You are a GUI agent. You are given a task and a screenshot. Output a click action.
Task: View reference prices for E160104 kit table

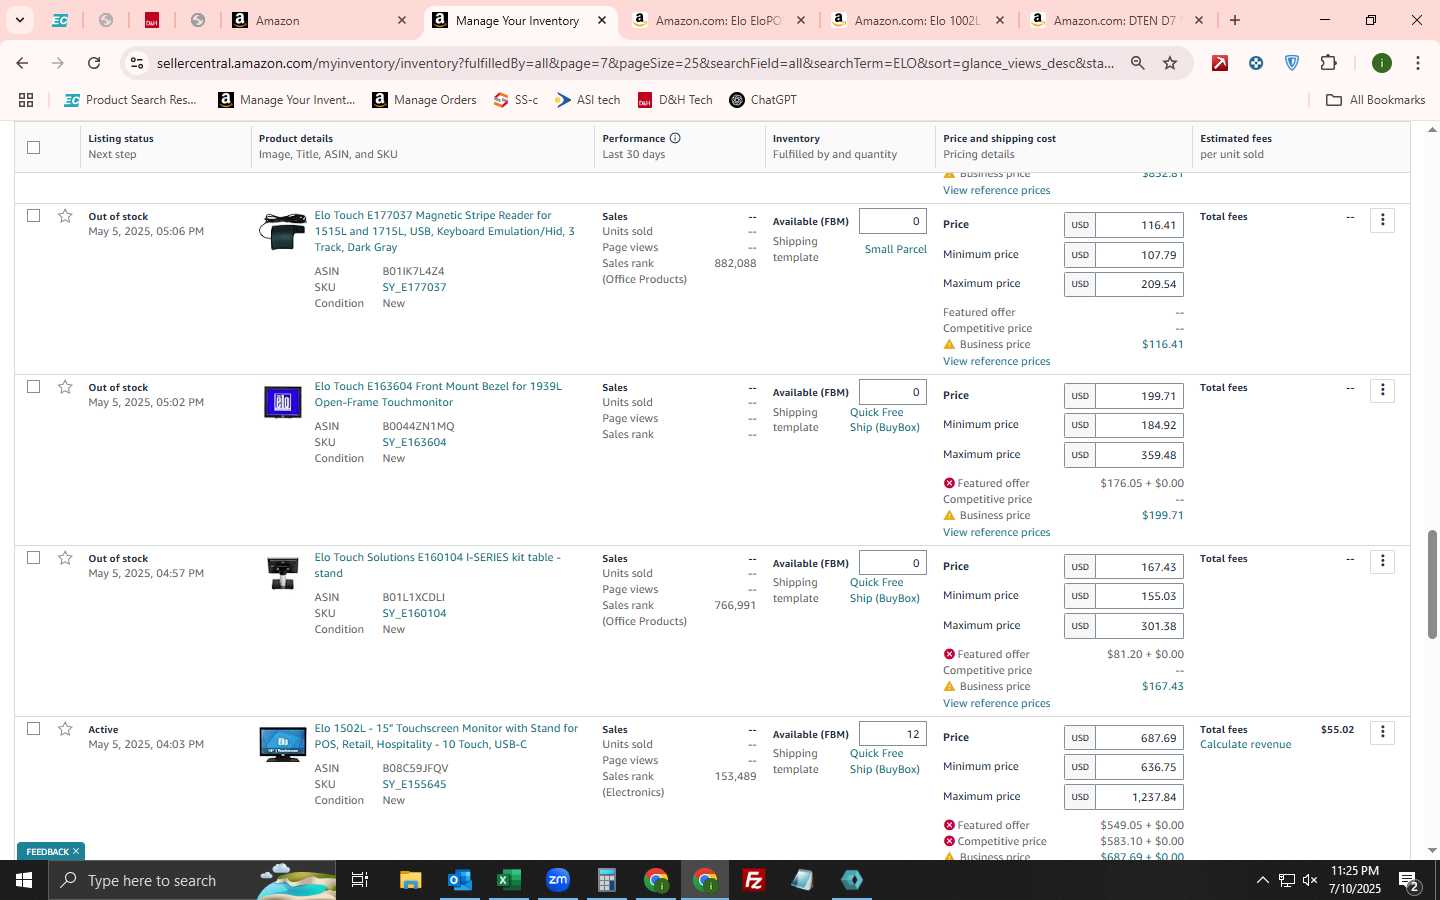[996, 703]
